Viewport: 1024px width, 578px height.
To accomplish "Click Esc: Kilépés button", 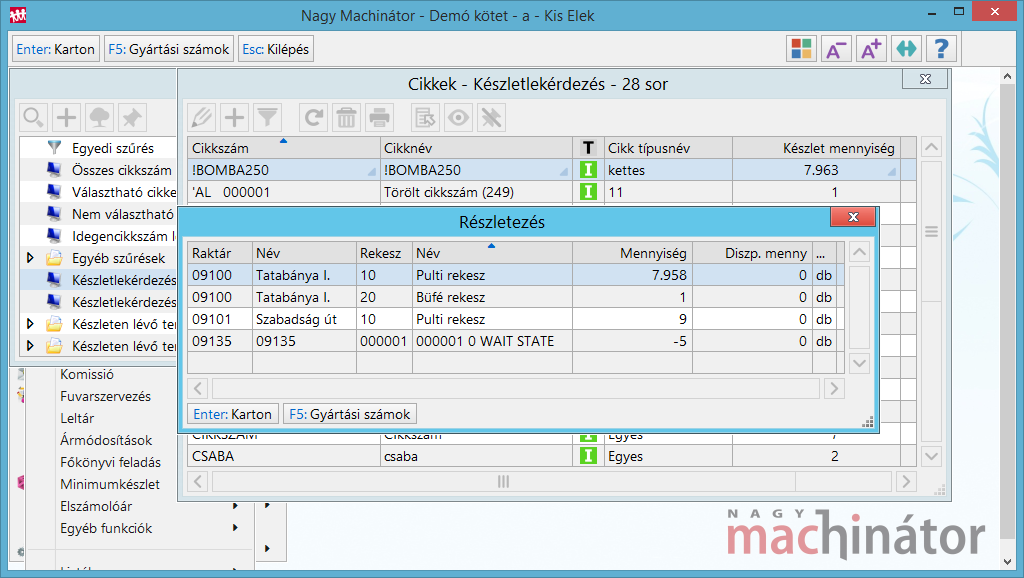I will [276, 49].
